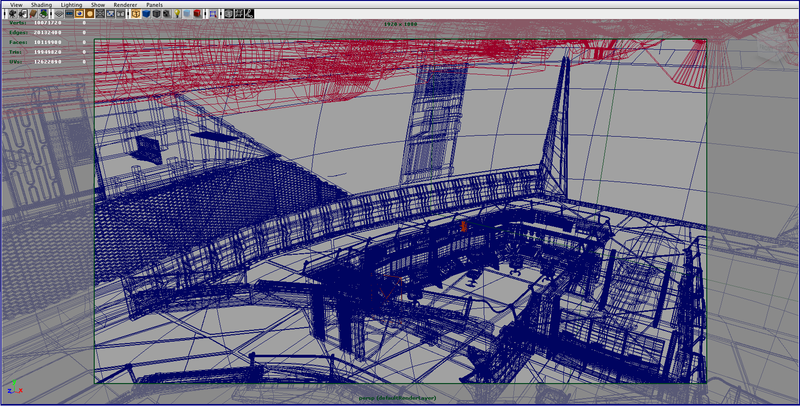The width and height of the screenshot is (800, 406).
Task: Open the View menu
Action: pyautogui.click(x=16, y=5)
